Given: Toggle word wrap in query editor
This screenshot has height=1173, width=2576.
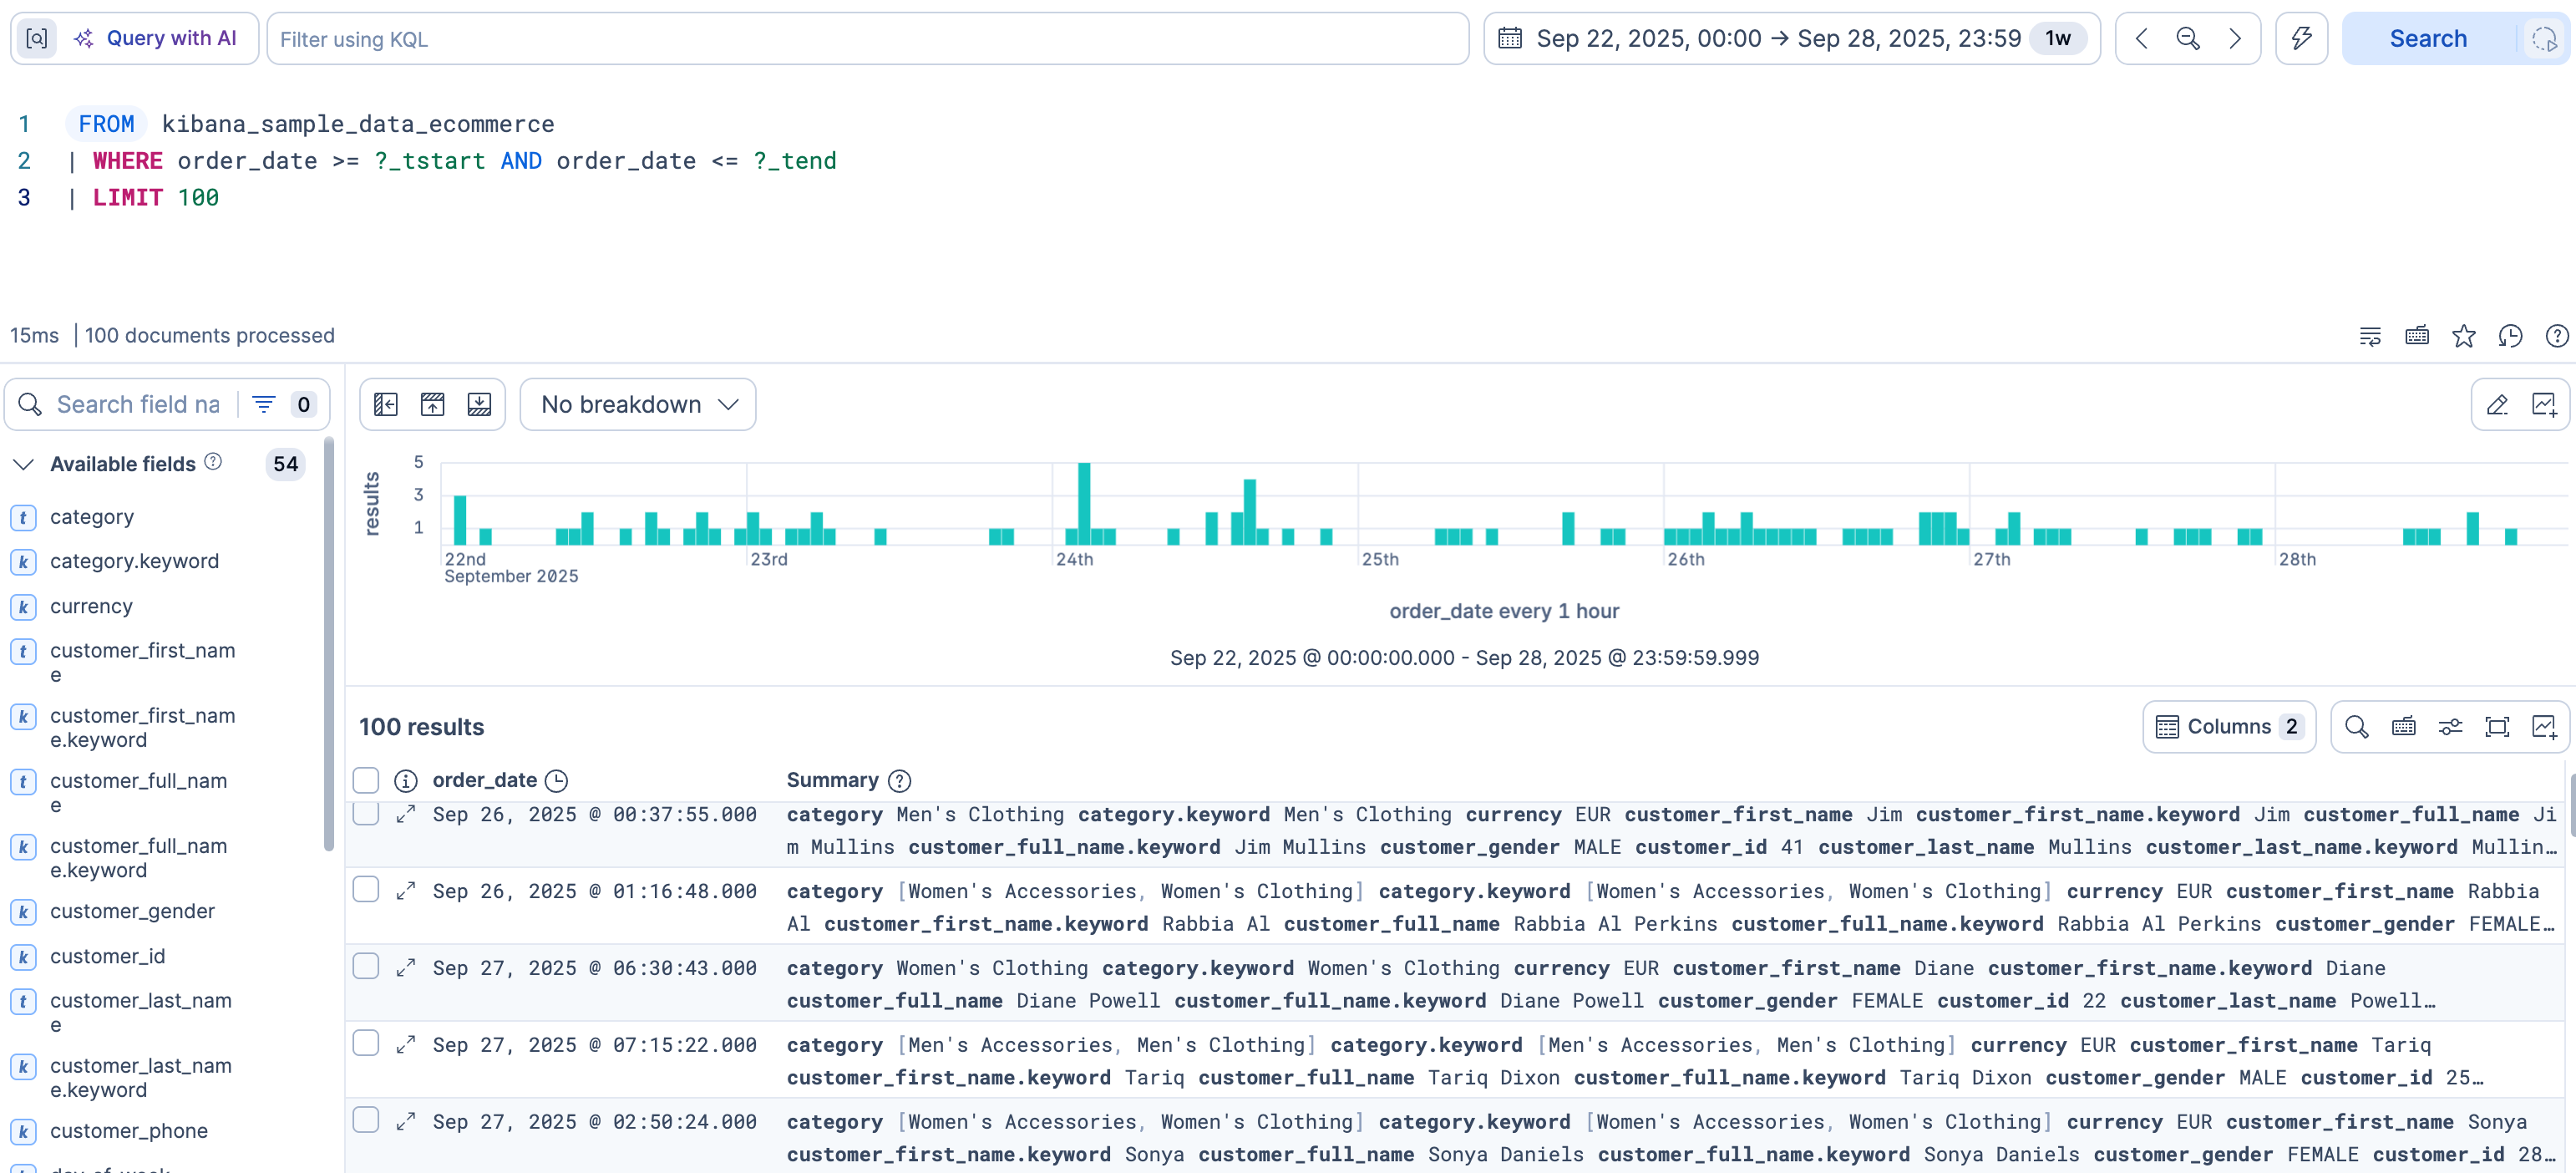Looking at the screenshot, I should tap(2370, 336).
